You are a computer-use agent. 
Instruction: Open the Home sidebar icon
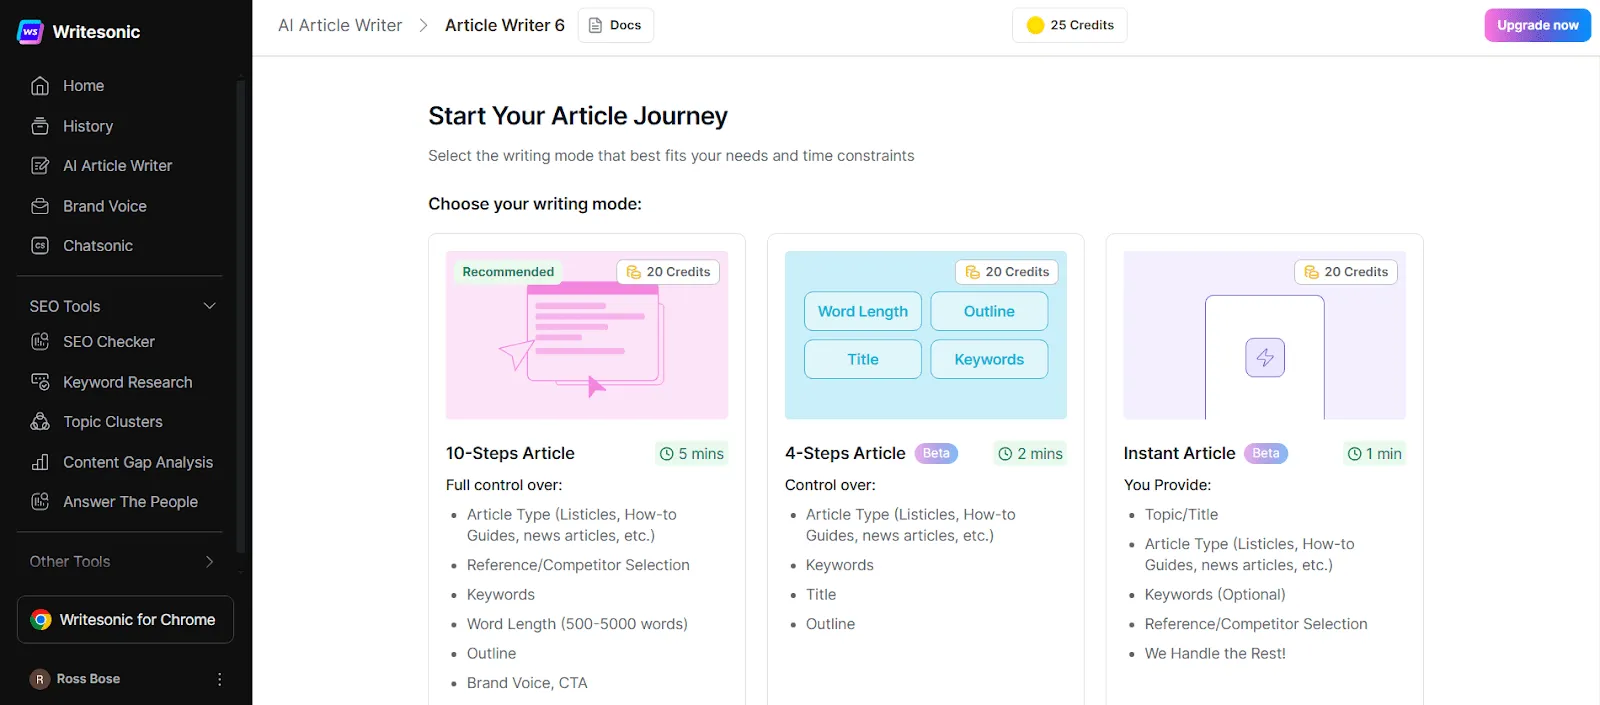point(40,86)
